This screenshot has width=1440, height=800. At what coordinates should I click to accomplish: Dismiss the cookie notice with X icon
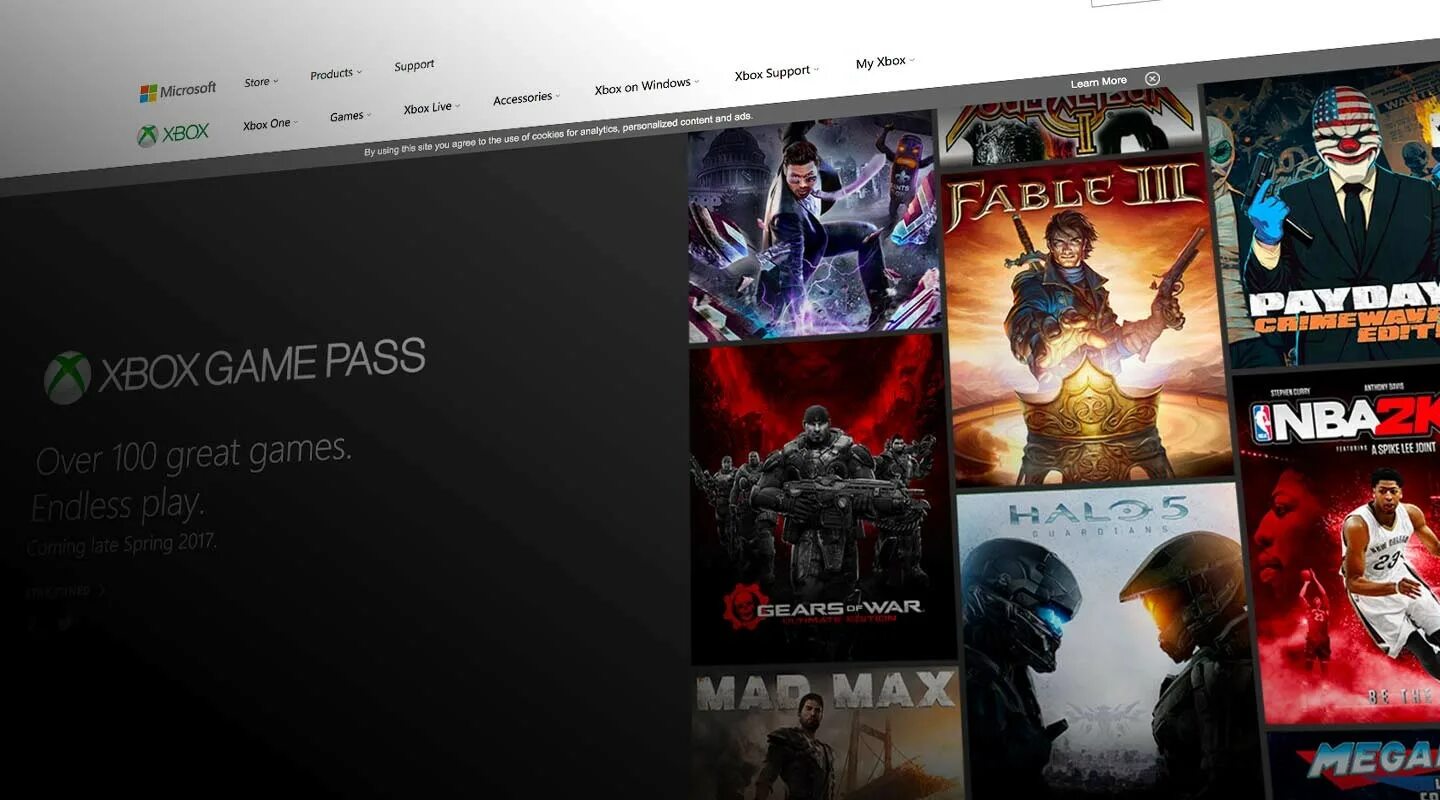1152,78
